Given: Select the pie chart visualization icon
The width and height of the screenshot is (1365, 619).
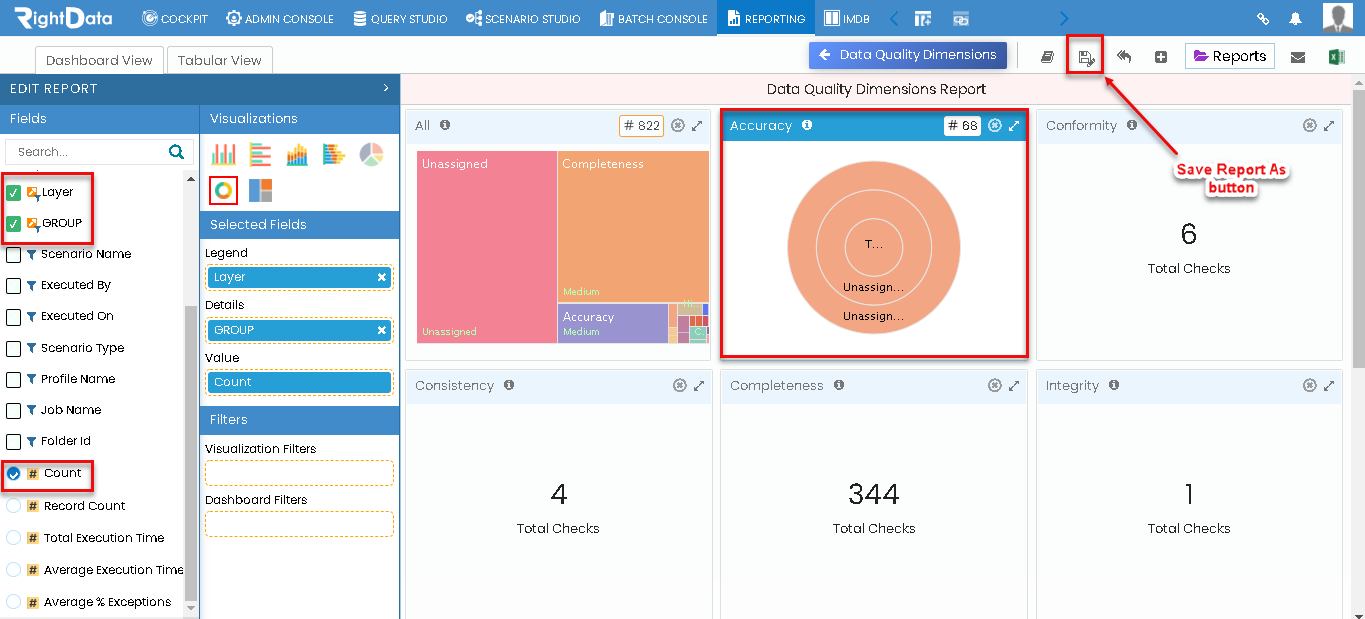Looking at the screenshot, I should click(370, 154).
